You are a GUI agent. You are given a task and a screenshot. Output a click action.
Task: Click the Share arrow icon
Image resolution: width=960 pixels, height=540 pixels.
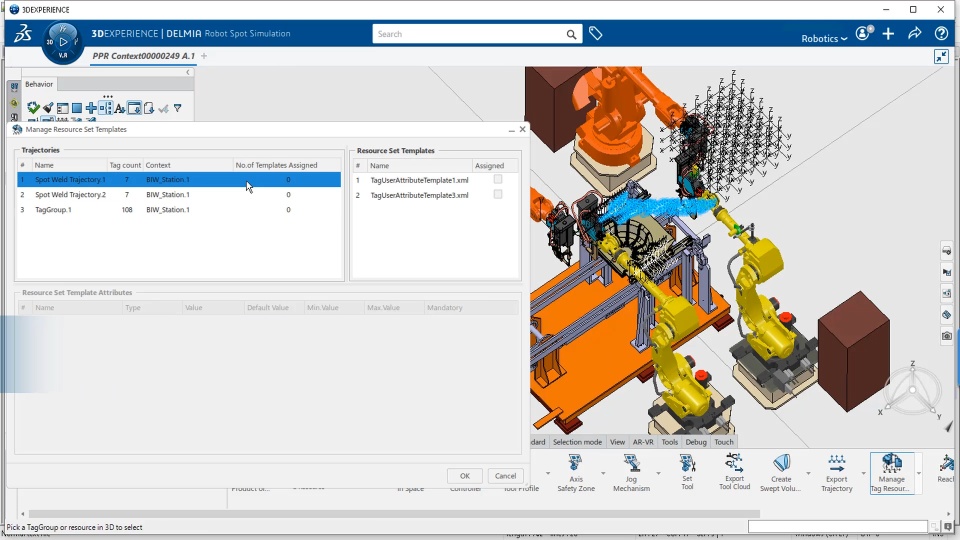coord(915,33)
